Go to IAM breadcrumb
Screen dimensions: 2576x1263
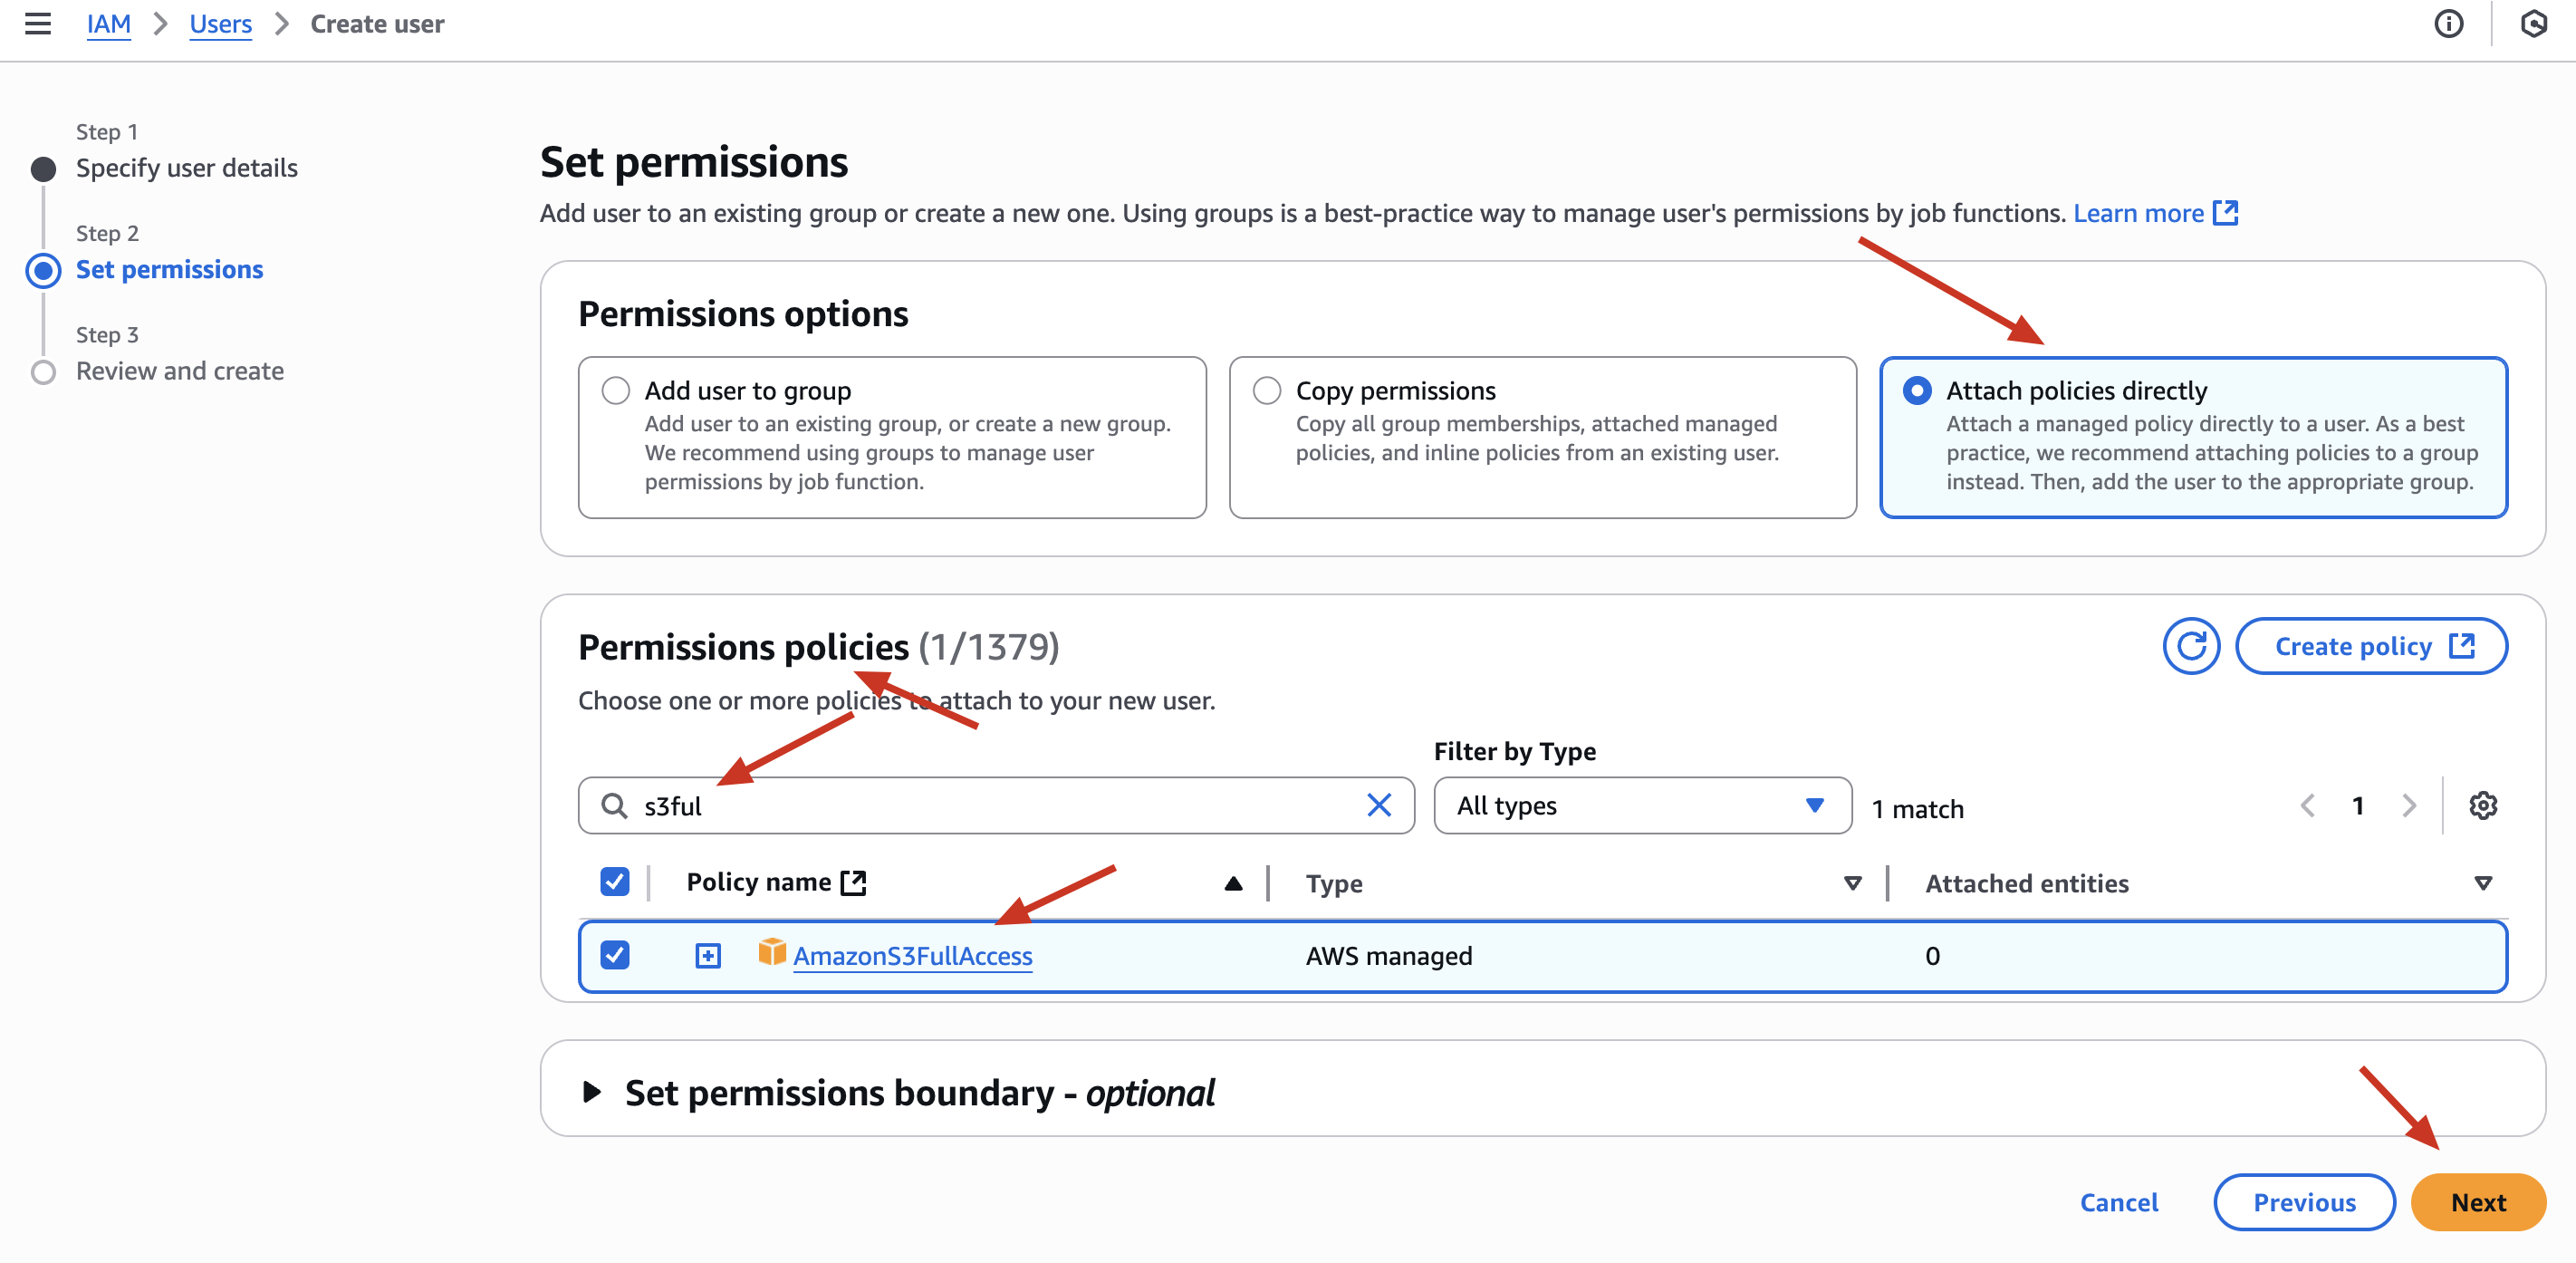[x=109, y=24]
